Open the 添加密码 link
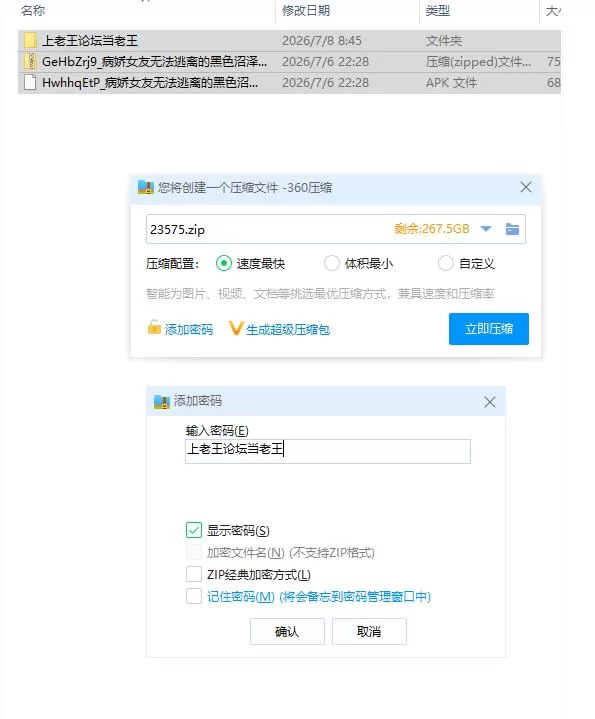595x719 pixels. pos(189,329)
